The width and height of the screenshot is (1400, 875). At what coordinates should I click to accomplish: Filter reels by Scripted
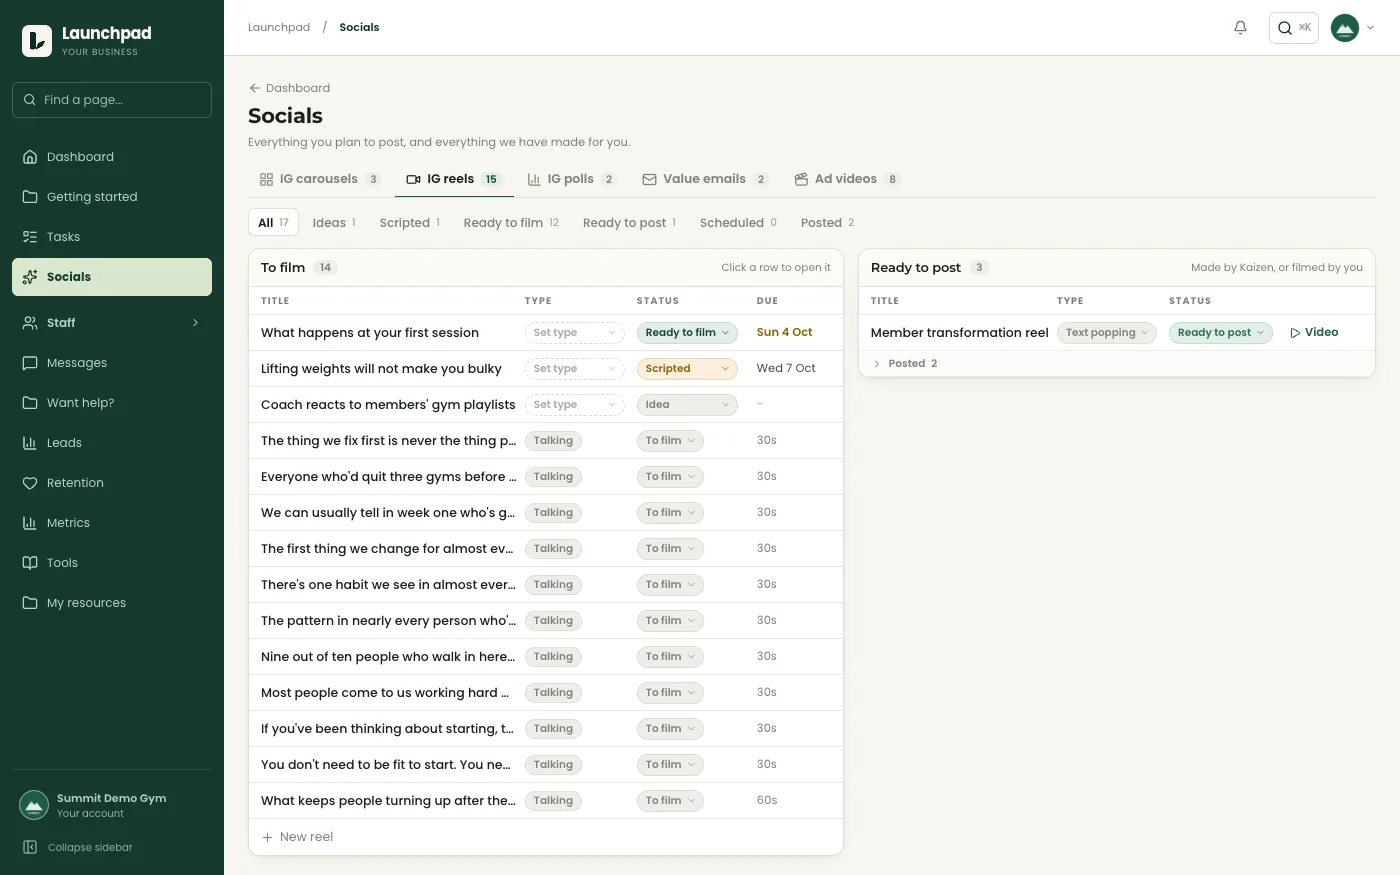(x=409, y=223)
